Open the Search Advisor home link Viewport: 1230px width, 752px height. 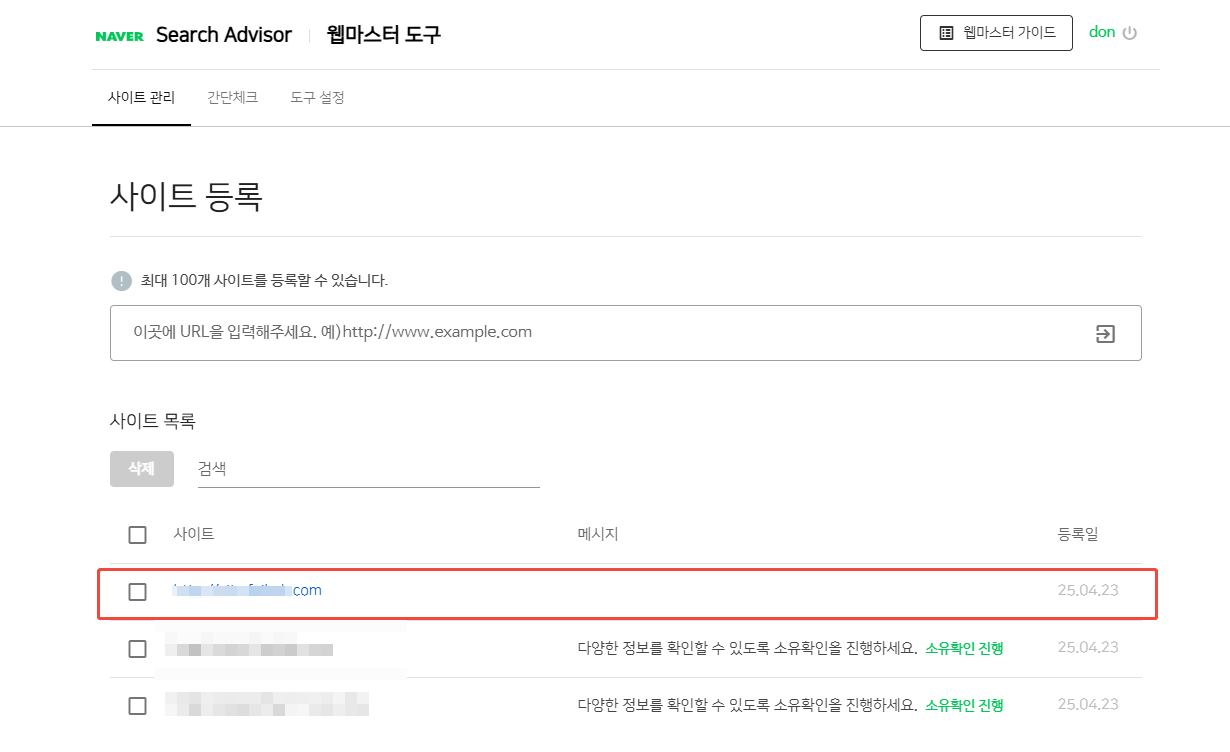point(223,35)
